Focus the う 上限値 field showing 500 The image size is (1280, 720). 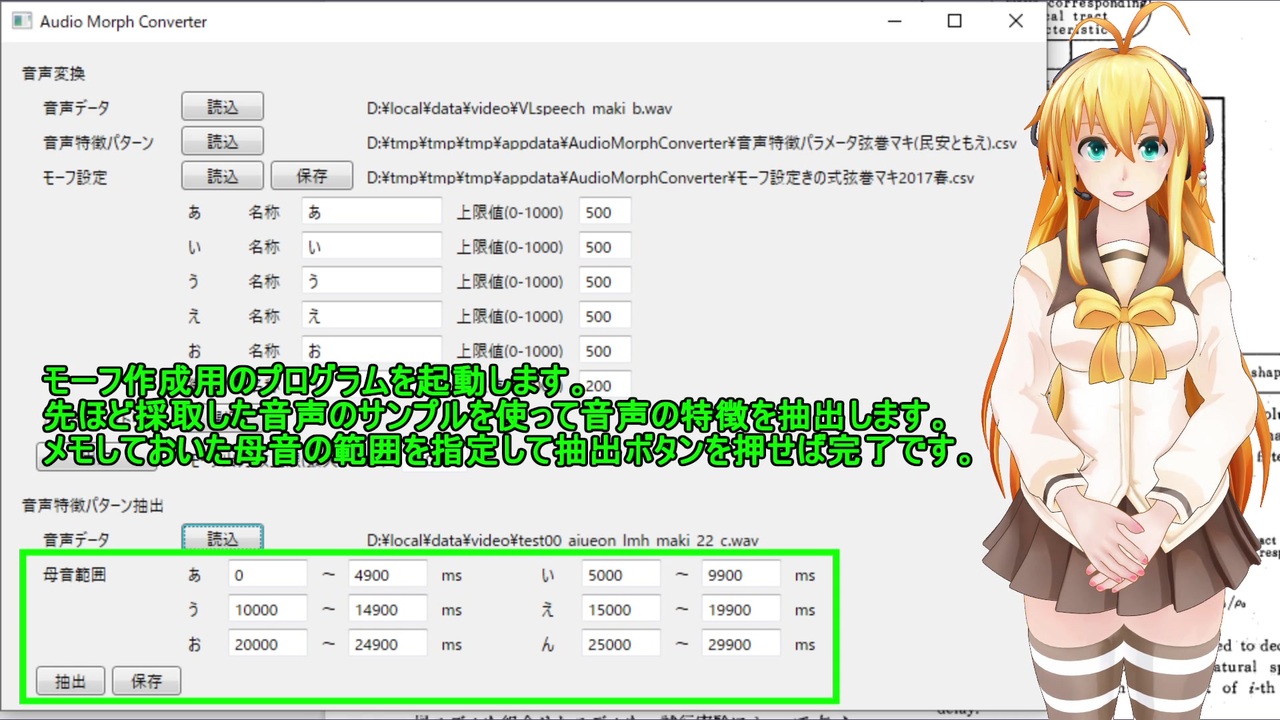point(605,282)
